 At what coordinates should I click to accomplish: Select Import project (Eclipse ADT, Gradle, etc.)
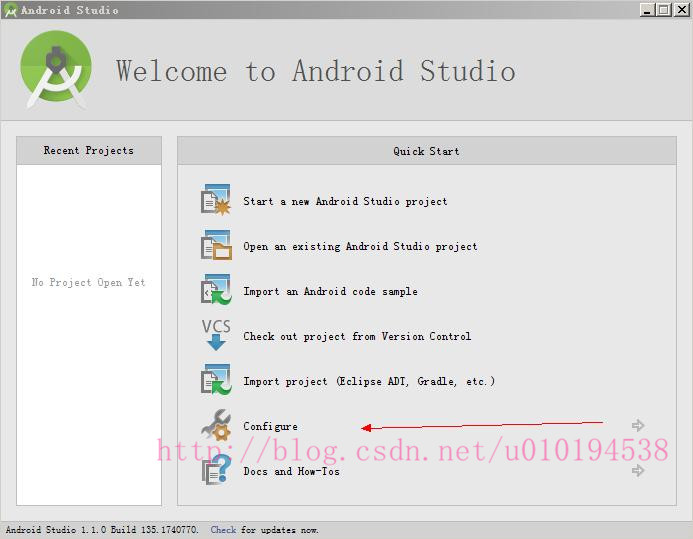369,381
